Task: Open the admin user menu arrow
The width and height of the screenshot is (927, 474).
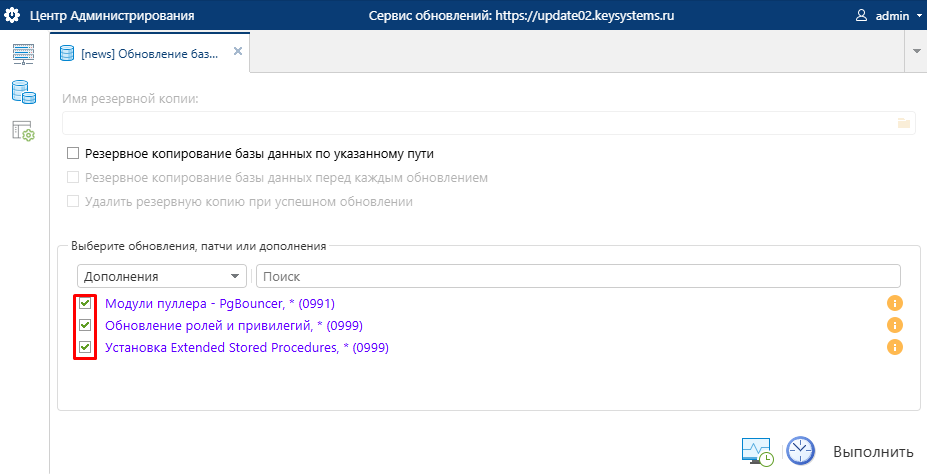Action: 919,17
